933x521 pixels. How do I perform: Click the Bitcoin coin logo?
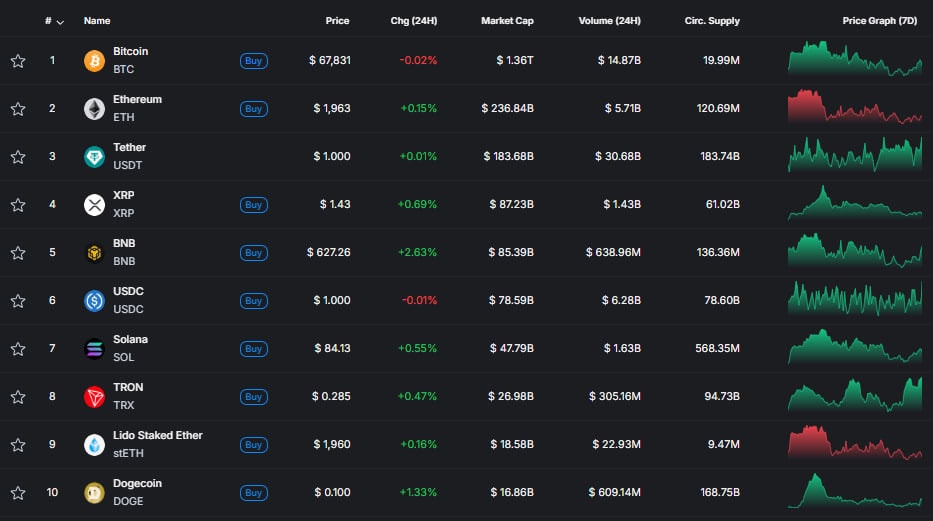pos(94,61)
